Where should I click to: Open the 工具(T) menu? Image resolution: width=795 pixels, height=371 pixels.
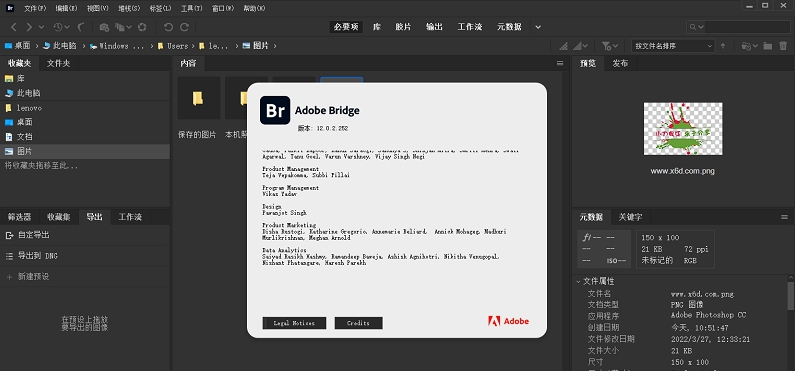click(x=192, y=8)
